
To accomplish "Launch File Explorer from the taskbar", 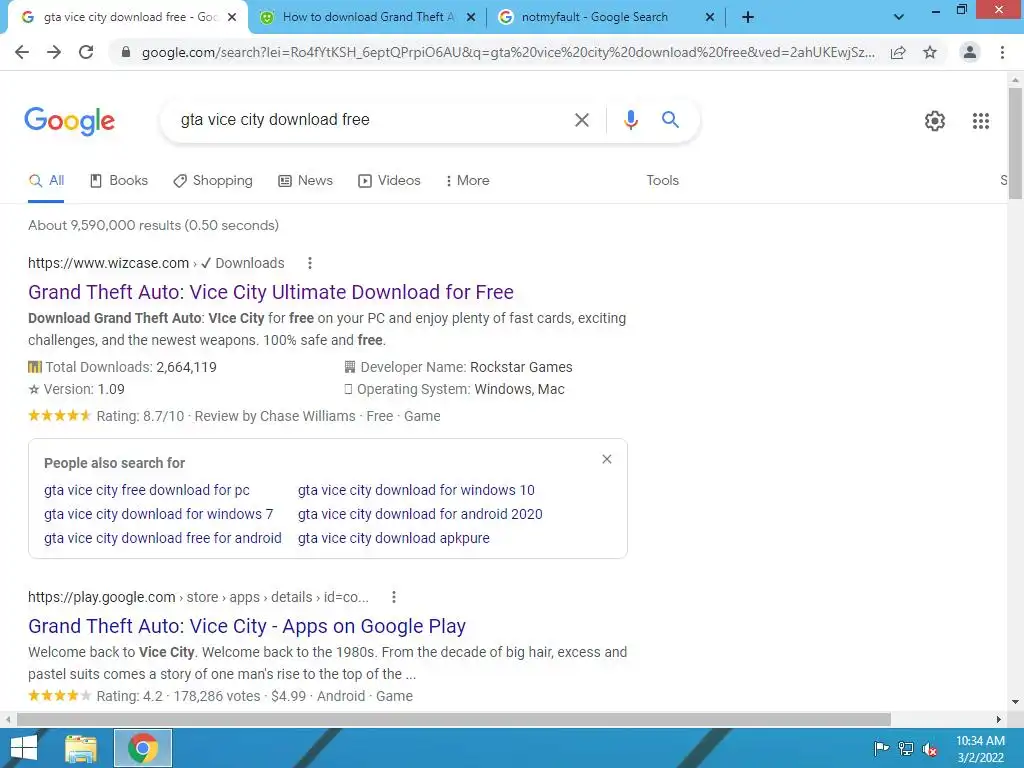I will (x=81, y=748).
